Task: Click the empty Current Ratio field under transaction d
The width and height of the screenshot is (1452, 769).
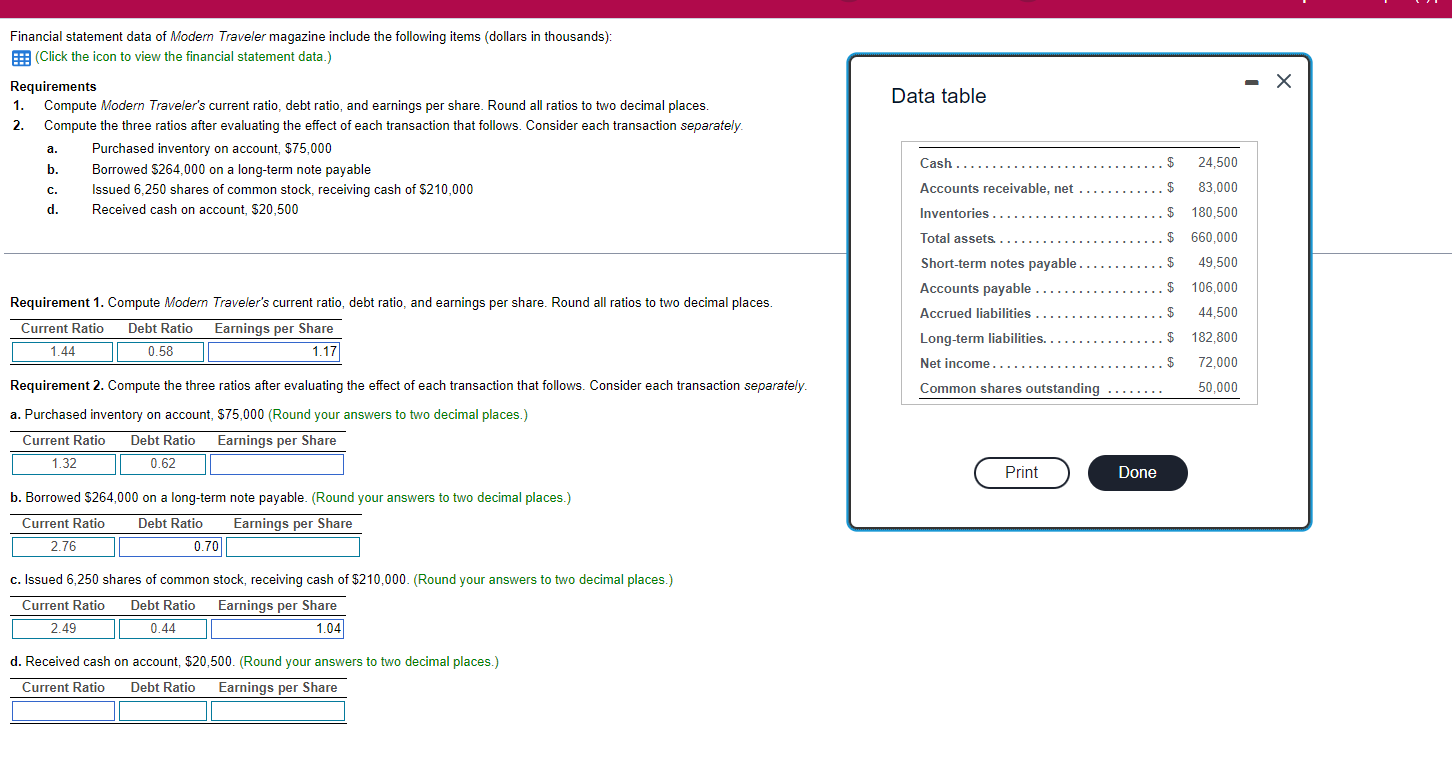Action: tap(63, 710)
